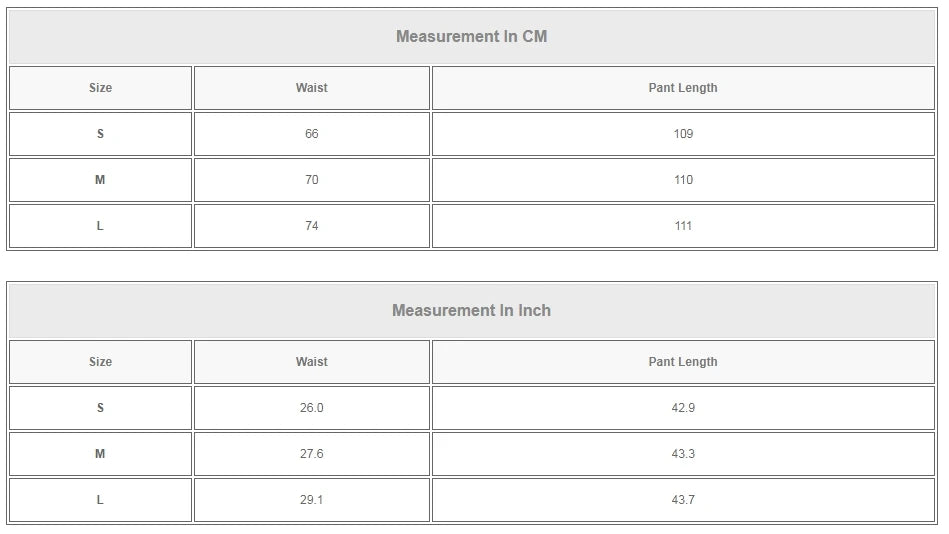The width and height of the screenshot is (949, 534).
Task: Select the pant length 109 cell
Action: pyautogui.click(x=683, y=134)
